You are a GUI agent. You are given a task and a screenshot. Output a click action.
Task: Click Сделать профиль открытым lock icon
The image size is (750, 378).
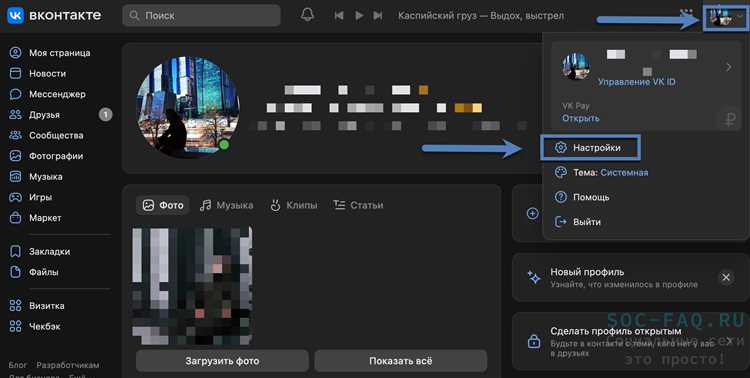534,341
